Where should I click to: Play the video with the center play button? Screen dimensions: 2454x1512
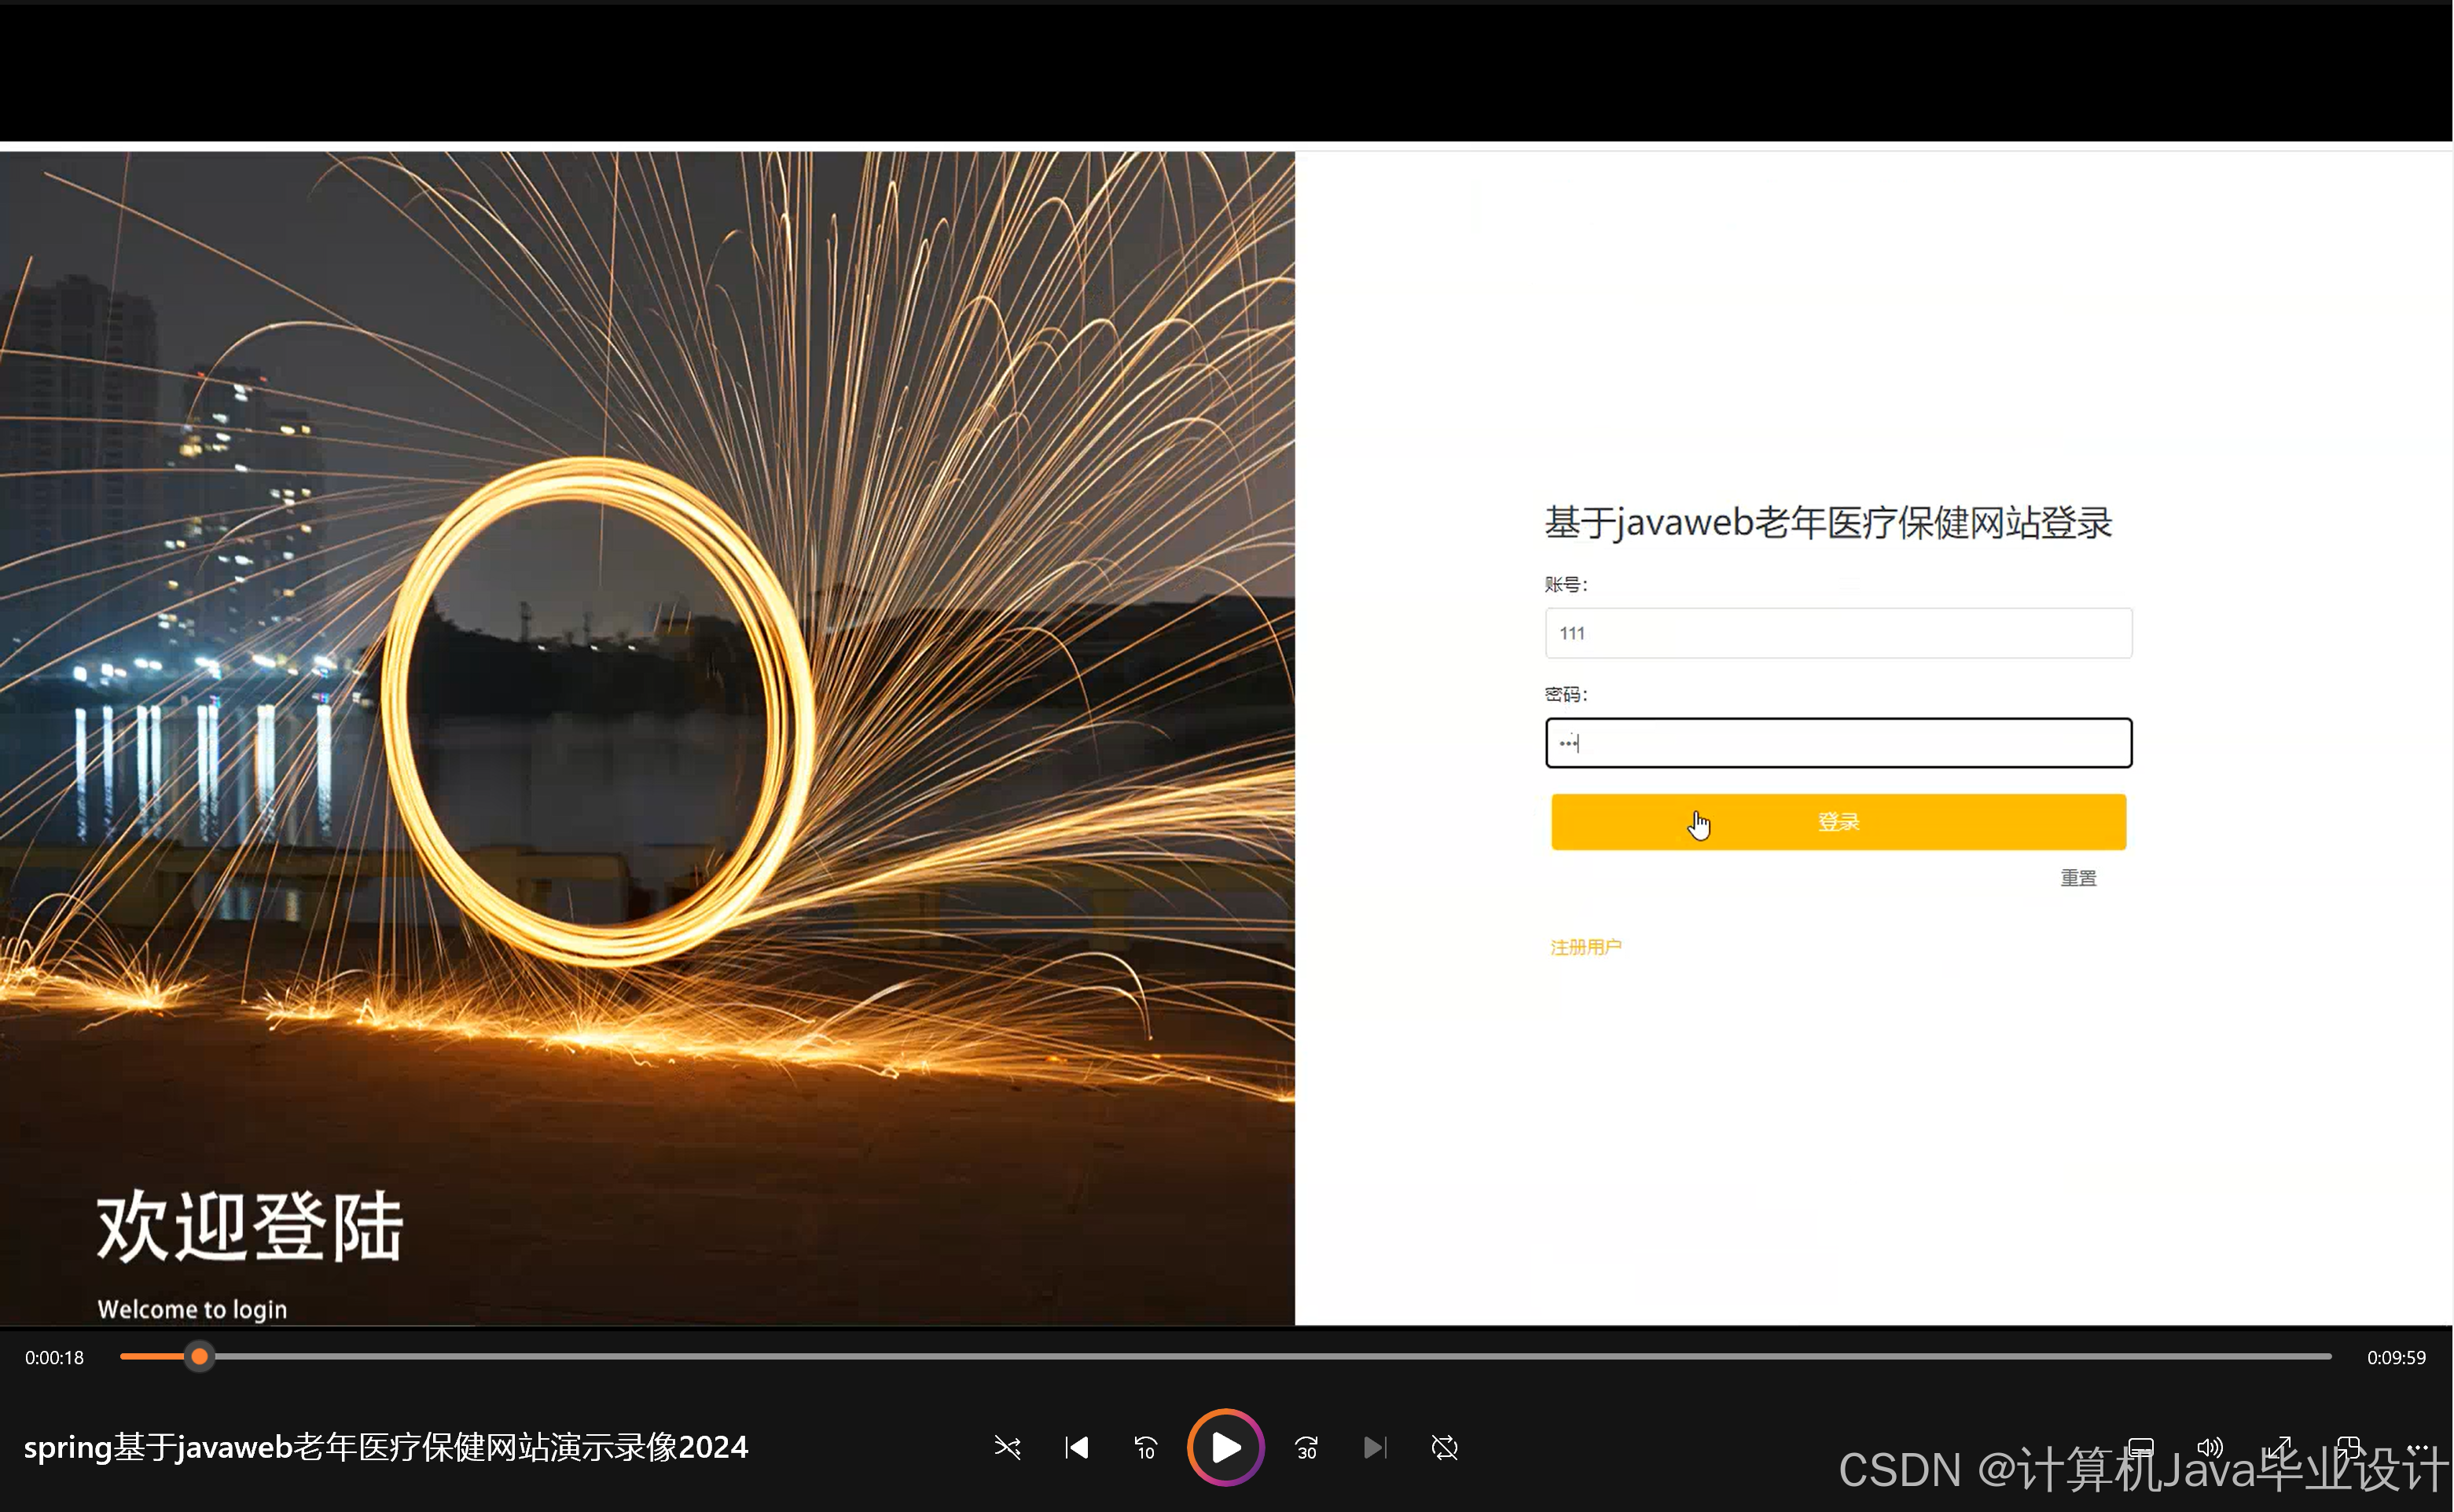[x=1225, y=1447]
